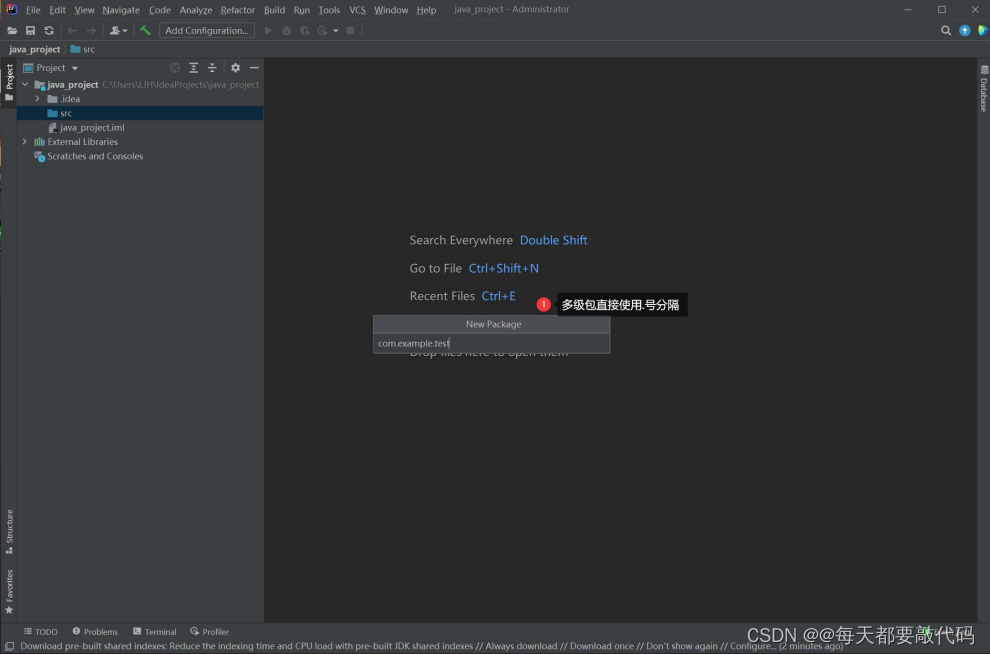Click the Hide Project panel minus icon
The image size is (990, 655).
tap(253, 67)
